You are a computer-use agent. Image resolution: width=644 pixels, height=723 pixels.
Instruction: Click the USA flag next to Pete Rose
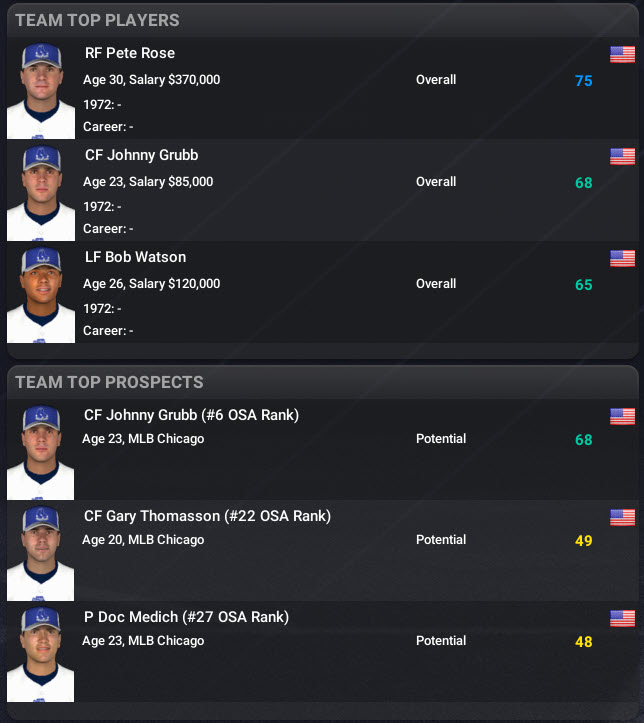(622, 54)
